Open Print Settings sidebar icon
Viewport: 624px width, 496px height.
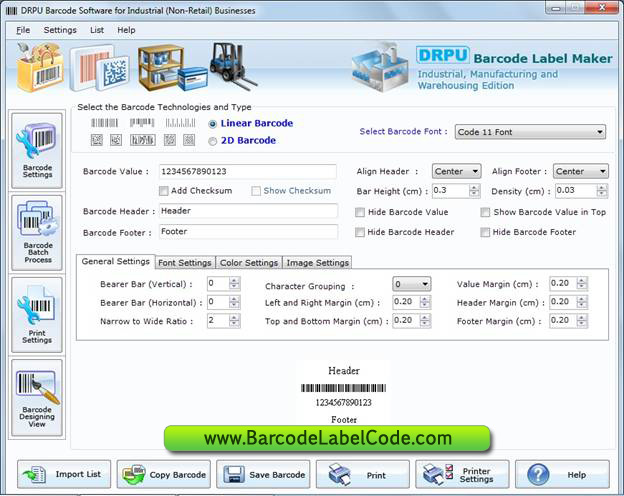(x=37, y=315)
